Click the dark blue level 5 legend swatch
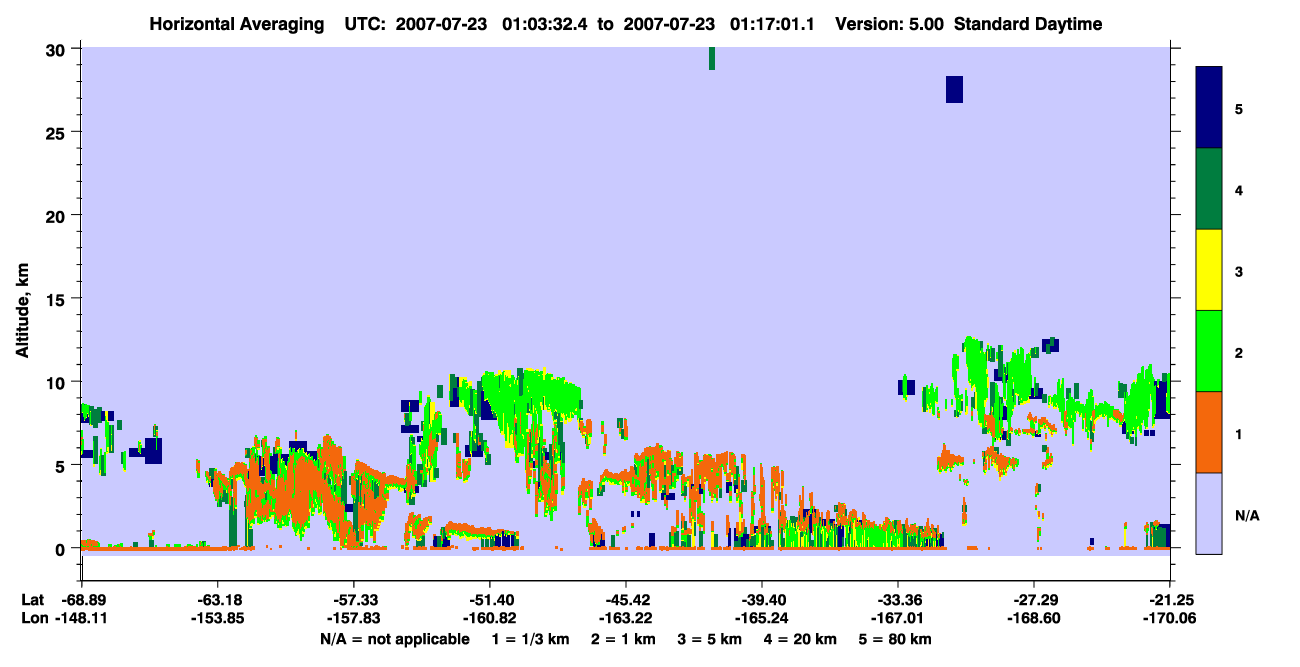Viewport: 1300px width, 667px height. [x=1209, y=107]
